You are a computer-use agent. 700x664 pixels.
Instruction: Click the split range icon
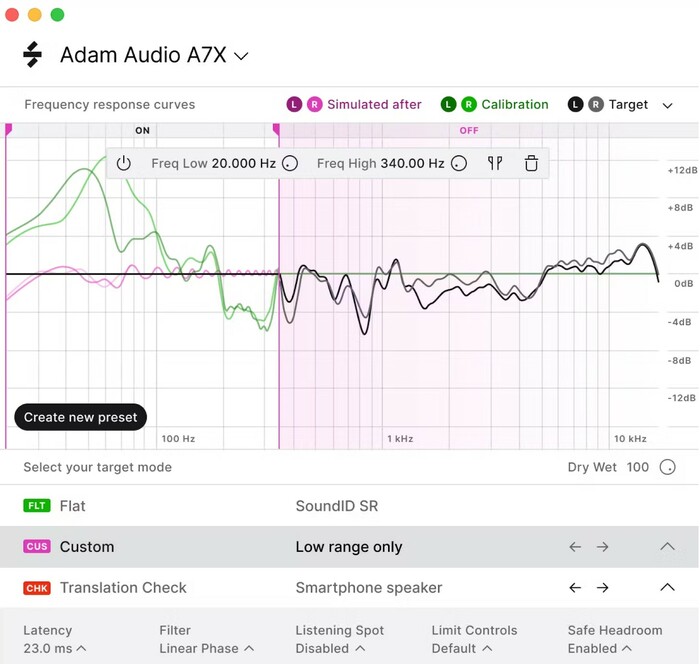[x=495, y=163]
